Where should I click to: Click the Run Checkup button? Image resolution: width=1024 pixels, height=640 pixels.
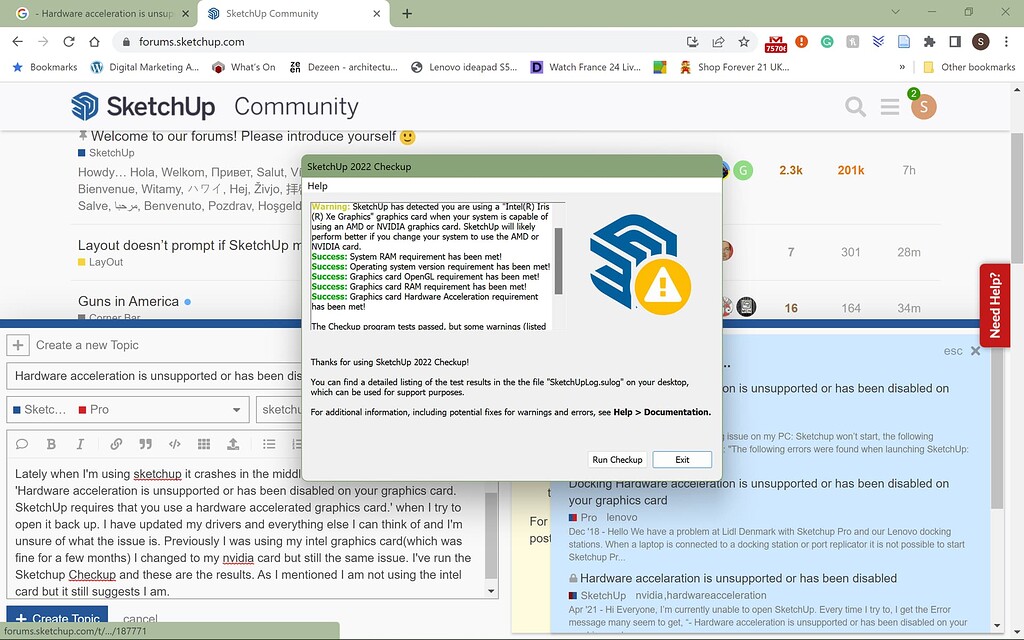tap(617, 459)
